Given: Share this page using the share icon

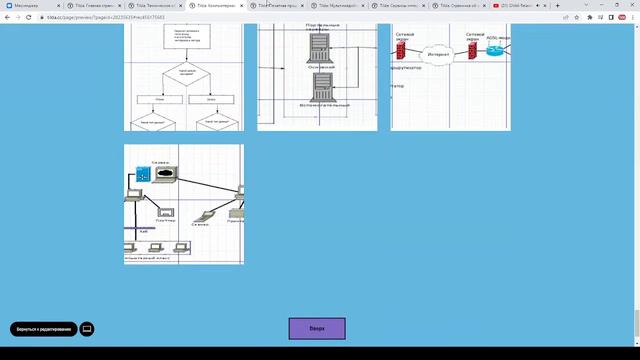Looking at the screenshot, I should coord(566,18).
